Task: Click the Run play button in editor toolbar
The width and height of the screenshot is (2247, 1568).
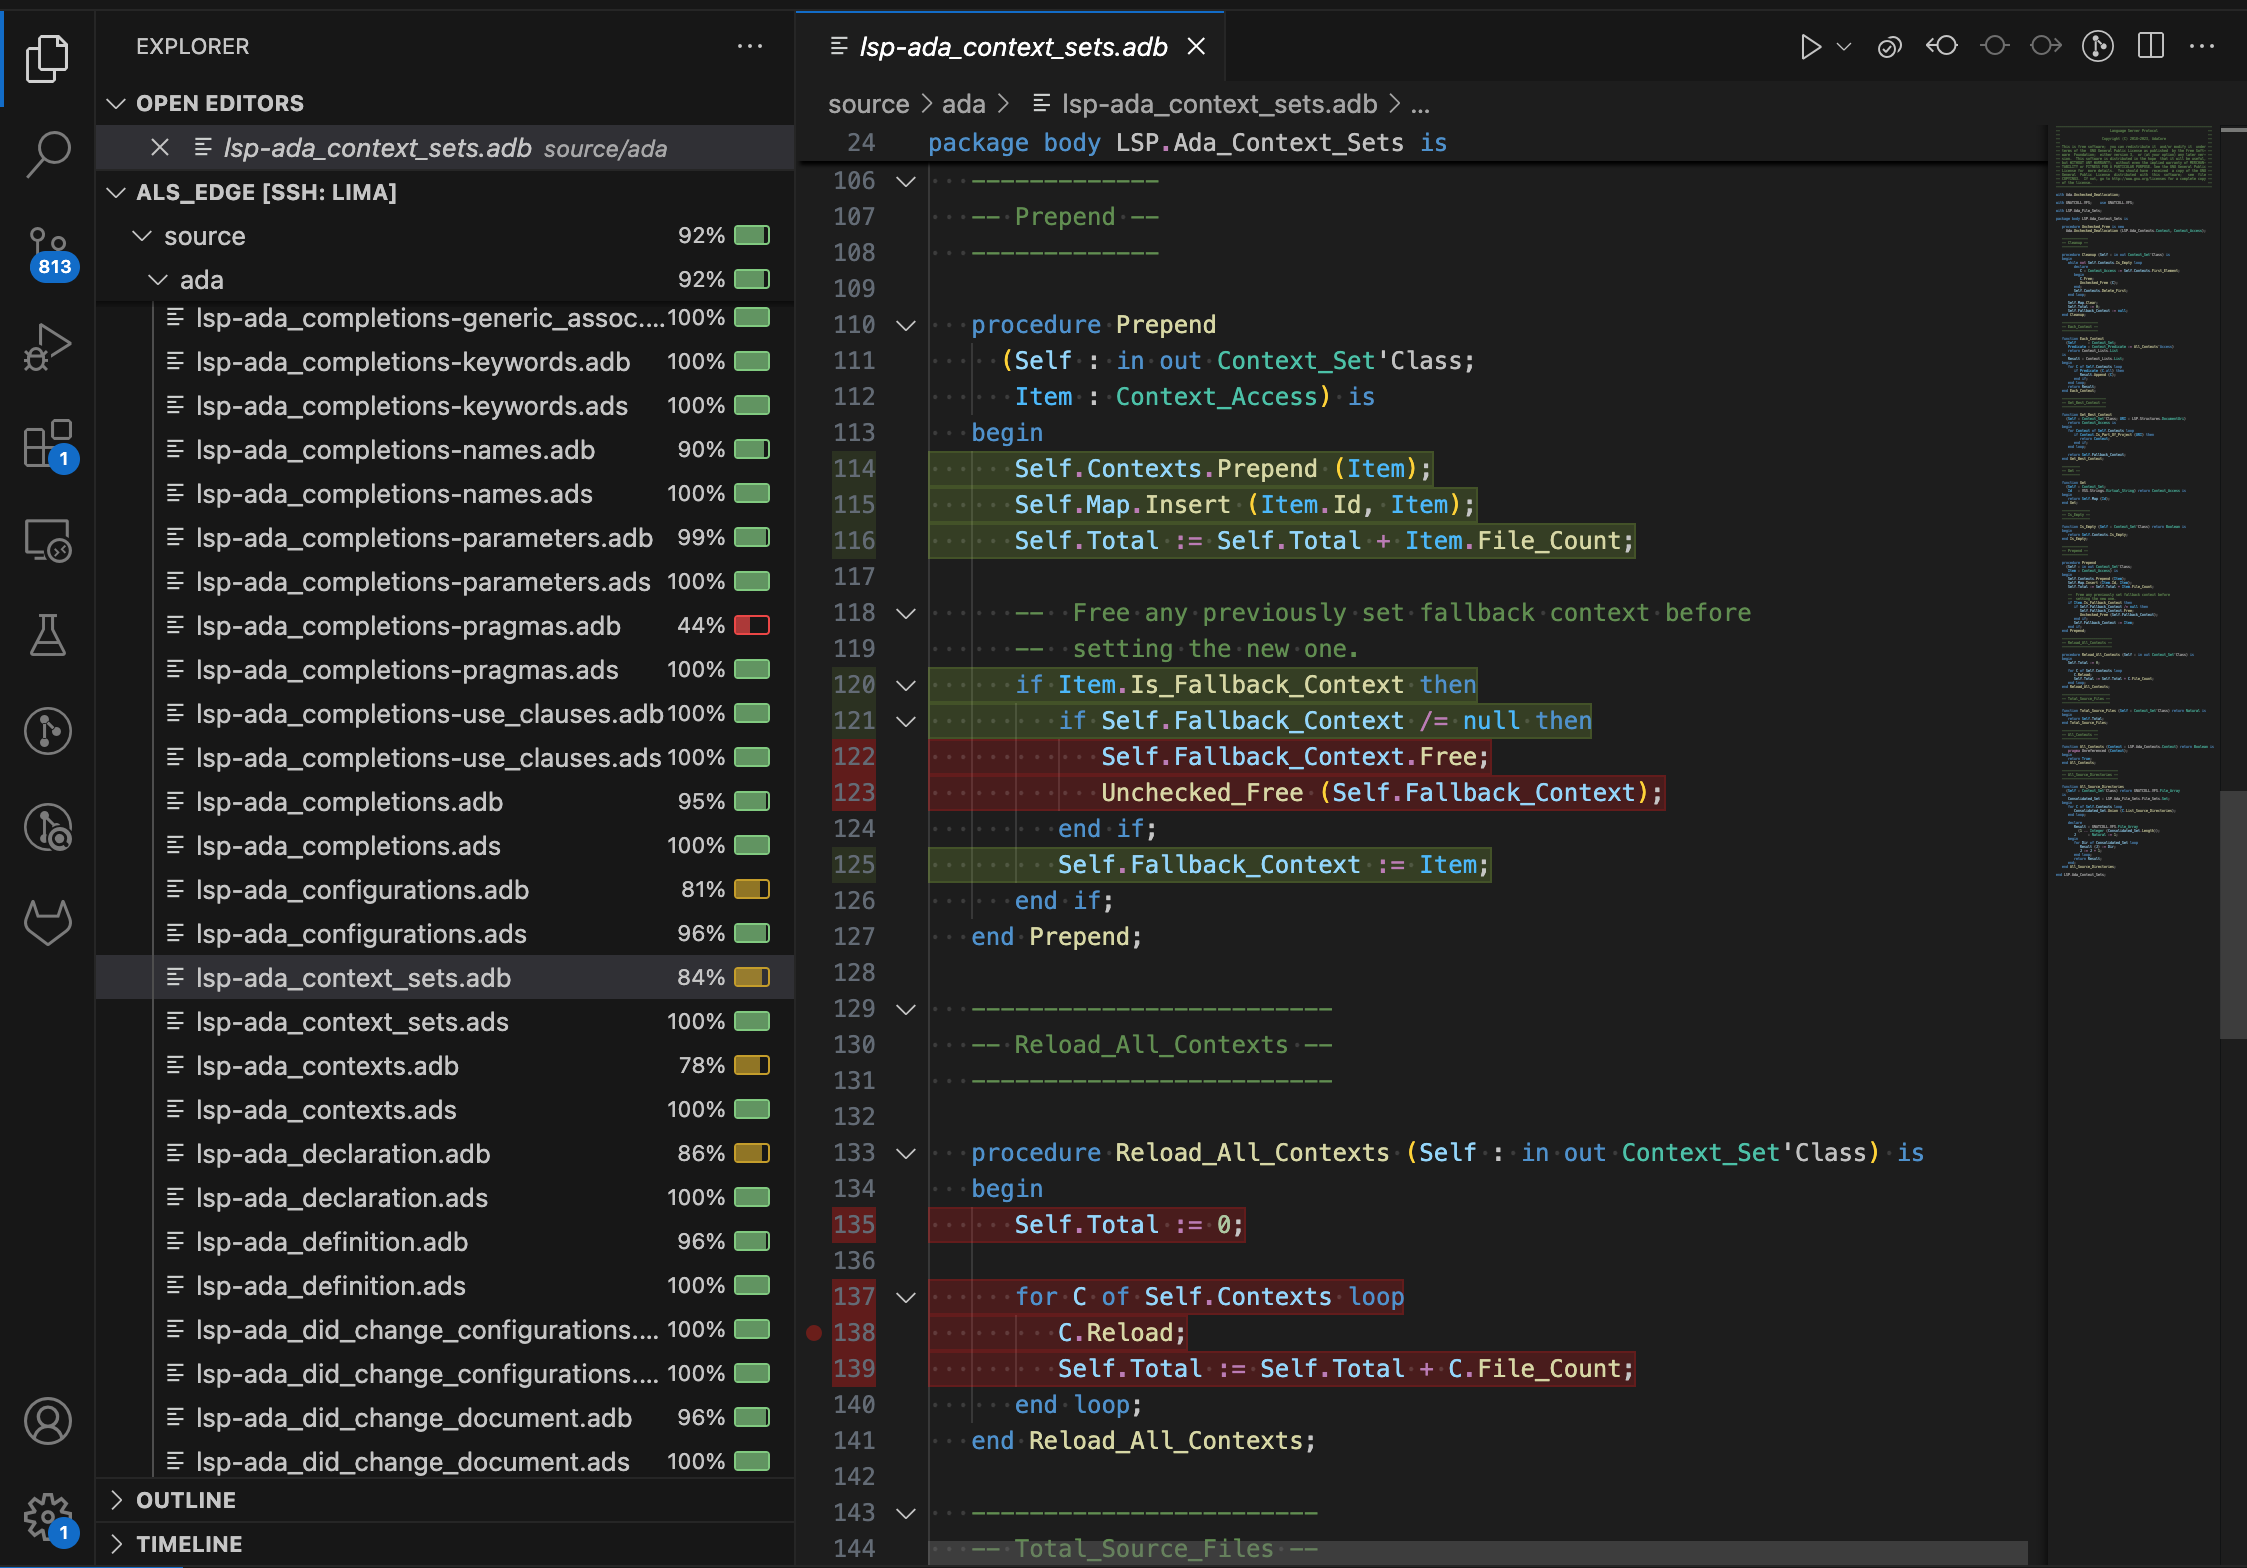Action: tap(1809, 47)
